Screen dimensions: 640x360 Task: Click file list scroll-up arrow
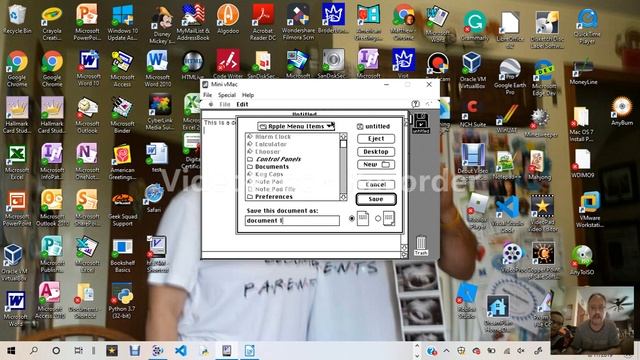(343, 136)
